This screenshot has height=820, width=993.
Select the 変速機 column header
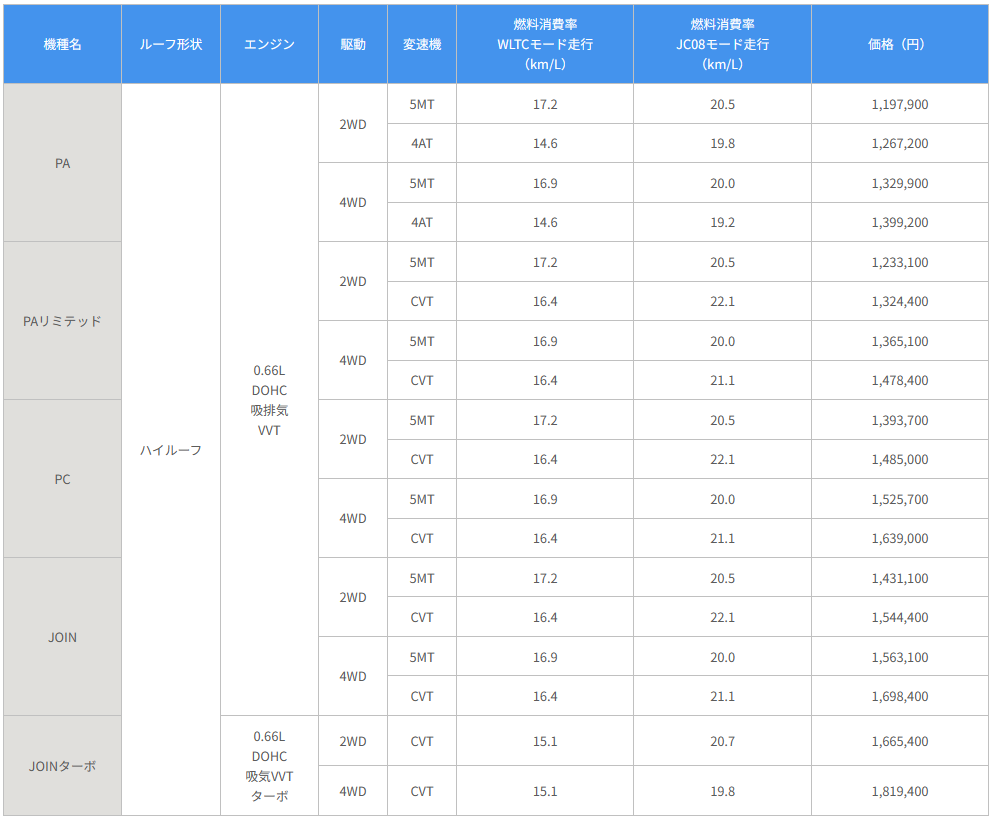click(x=422, y=45)
